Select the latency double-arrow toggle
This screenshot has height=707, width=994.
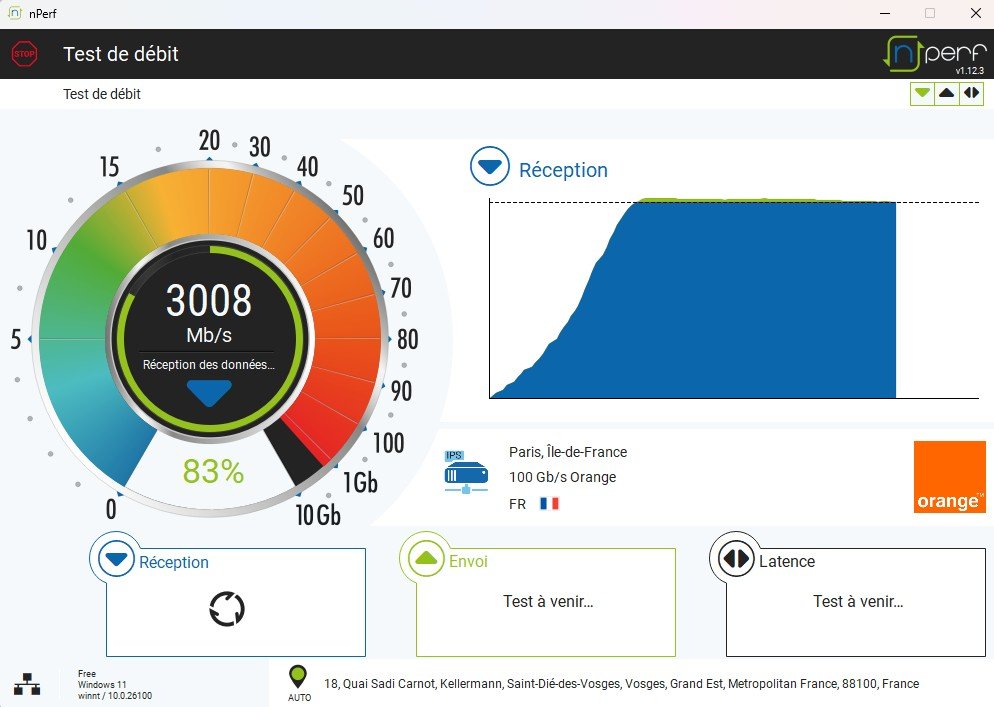click(x=971, y=94)
